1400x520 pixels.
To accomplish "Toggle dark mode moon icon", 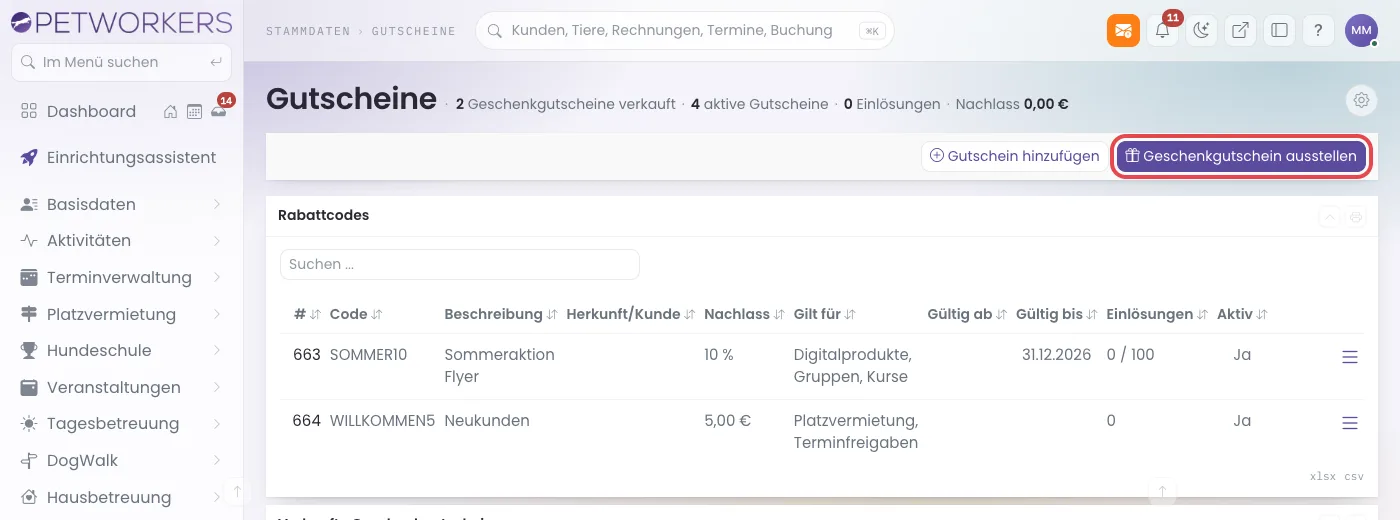I will pos(1201,30).
